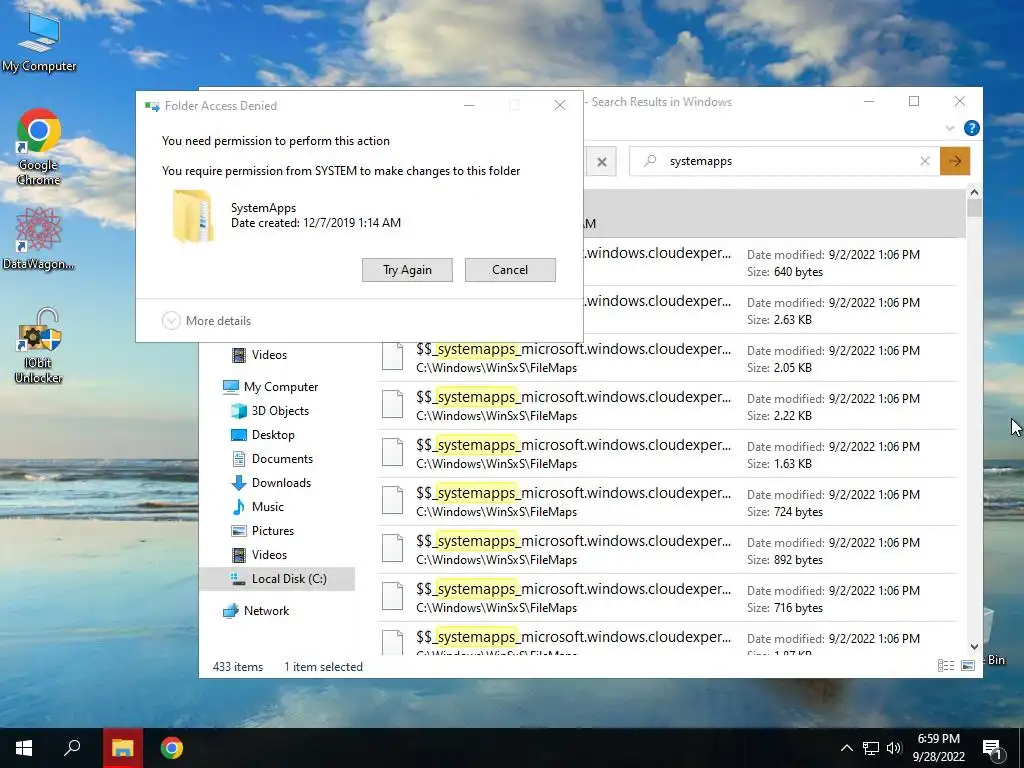Open the Explorer help question mark
This screenshot has height=768, width=1024.
[x=972, y=128]
